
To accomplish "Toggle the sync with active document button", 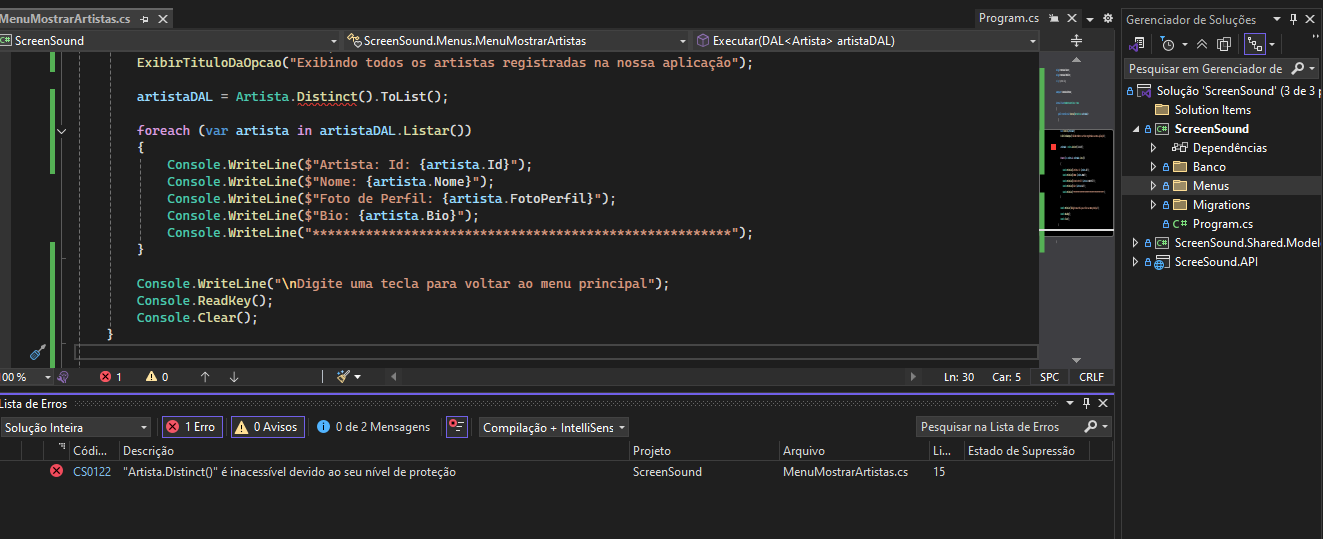I will tap(1254, 44).
